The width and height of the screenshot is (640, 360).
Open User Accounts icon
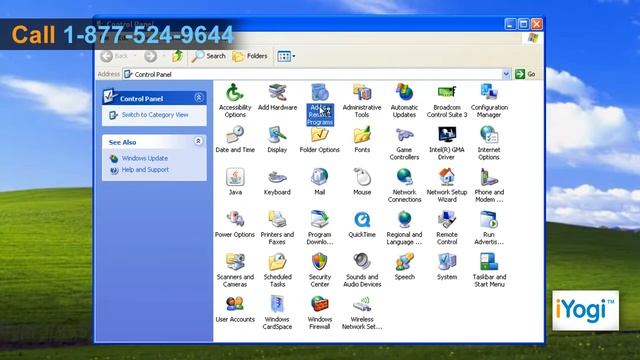click(235, 309)
